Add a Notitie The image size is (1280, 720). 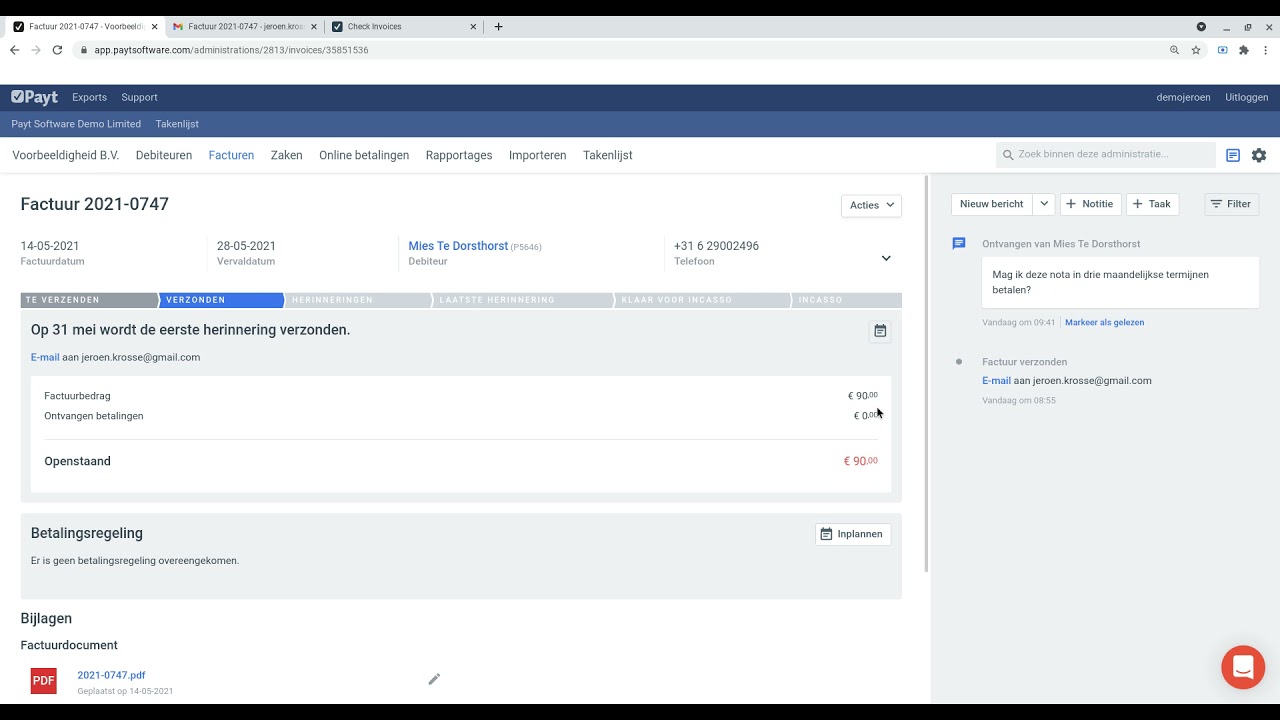[x=1090, y=204]
